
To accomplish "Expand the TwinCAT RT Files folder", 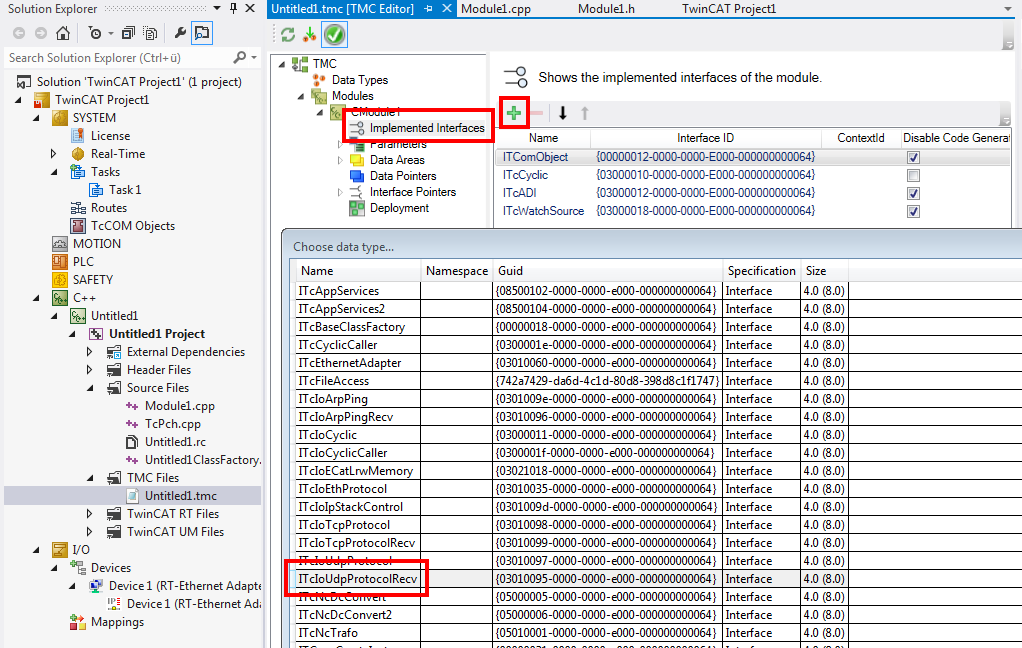I will pyautogui.click(x=89, y=514).
